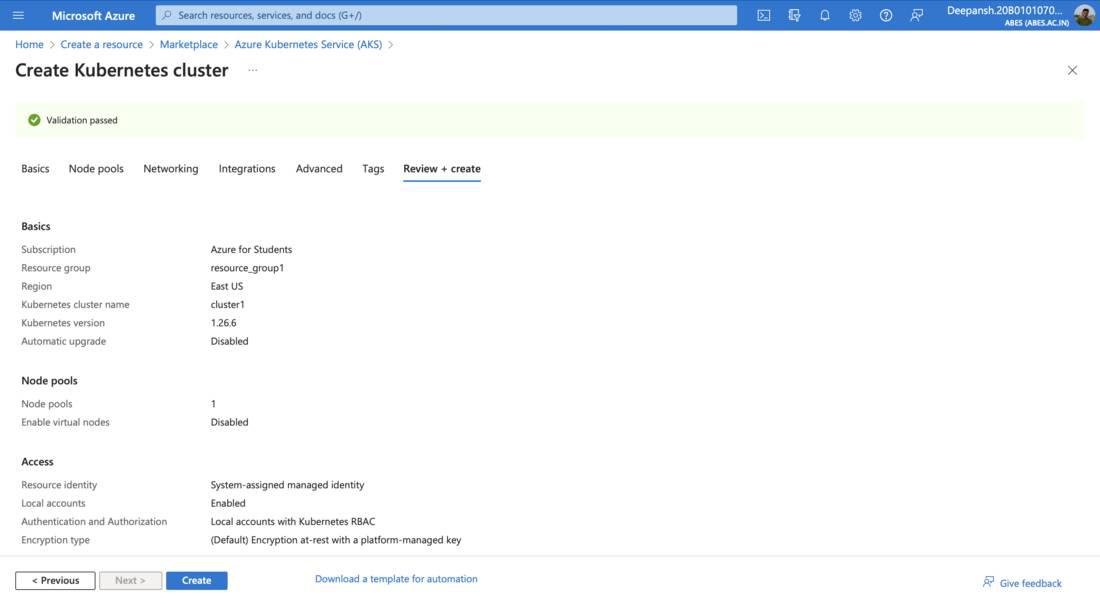Click the Access section heading
1100x606 pixels.
(x=37, y=462)
